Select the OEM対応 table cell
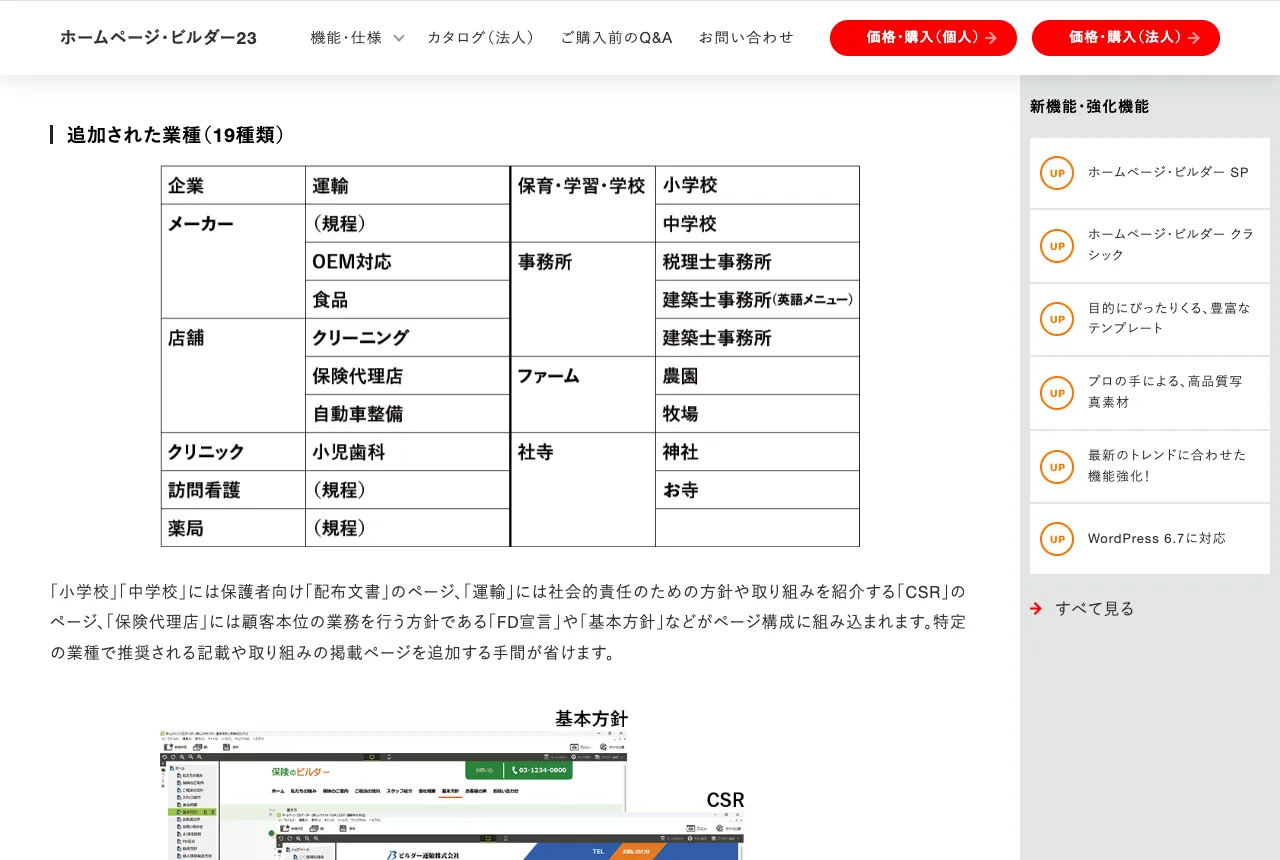The image size is (1280, 860). [408, 262]
